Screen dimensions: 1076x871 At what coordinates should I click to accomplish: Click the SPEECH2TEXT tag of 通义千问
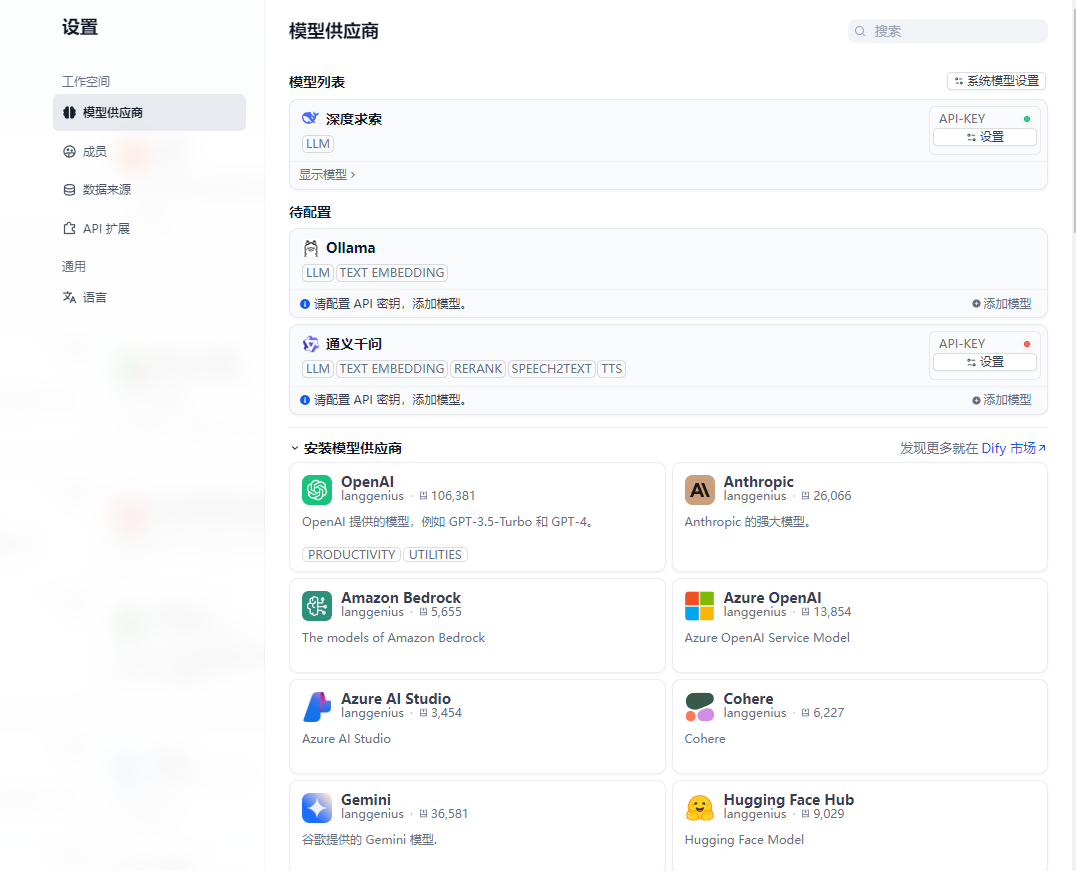click(x=551, y=369)
